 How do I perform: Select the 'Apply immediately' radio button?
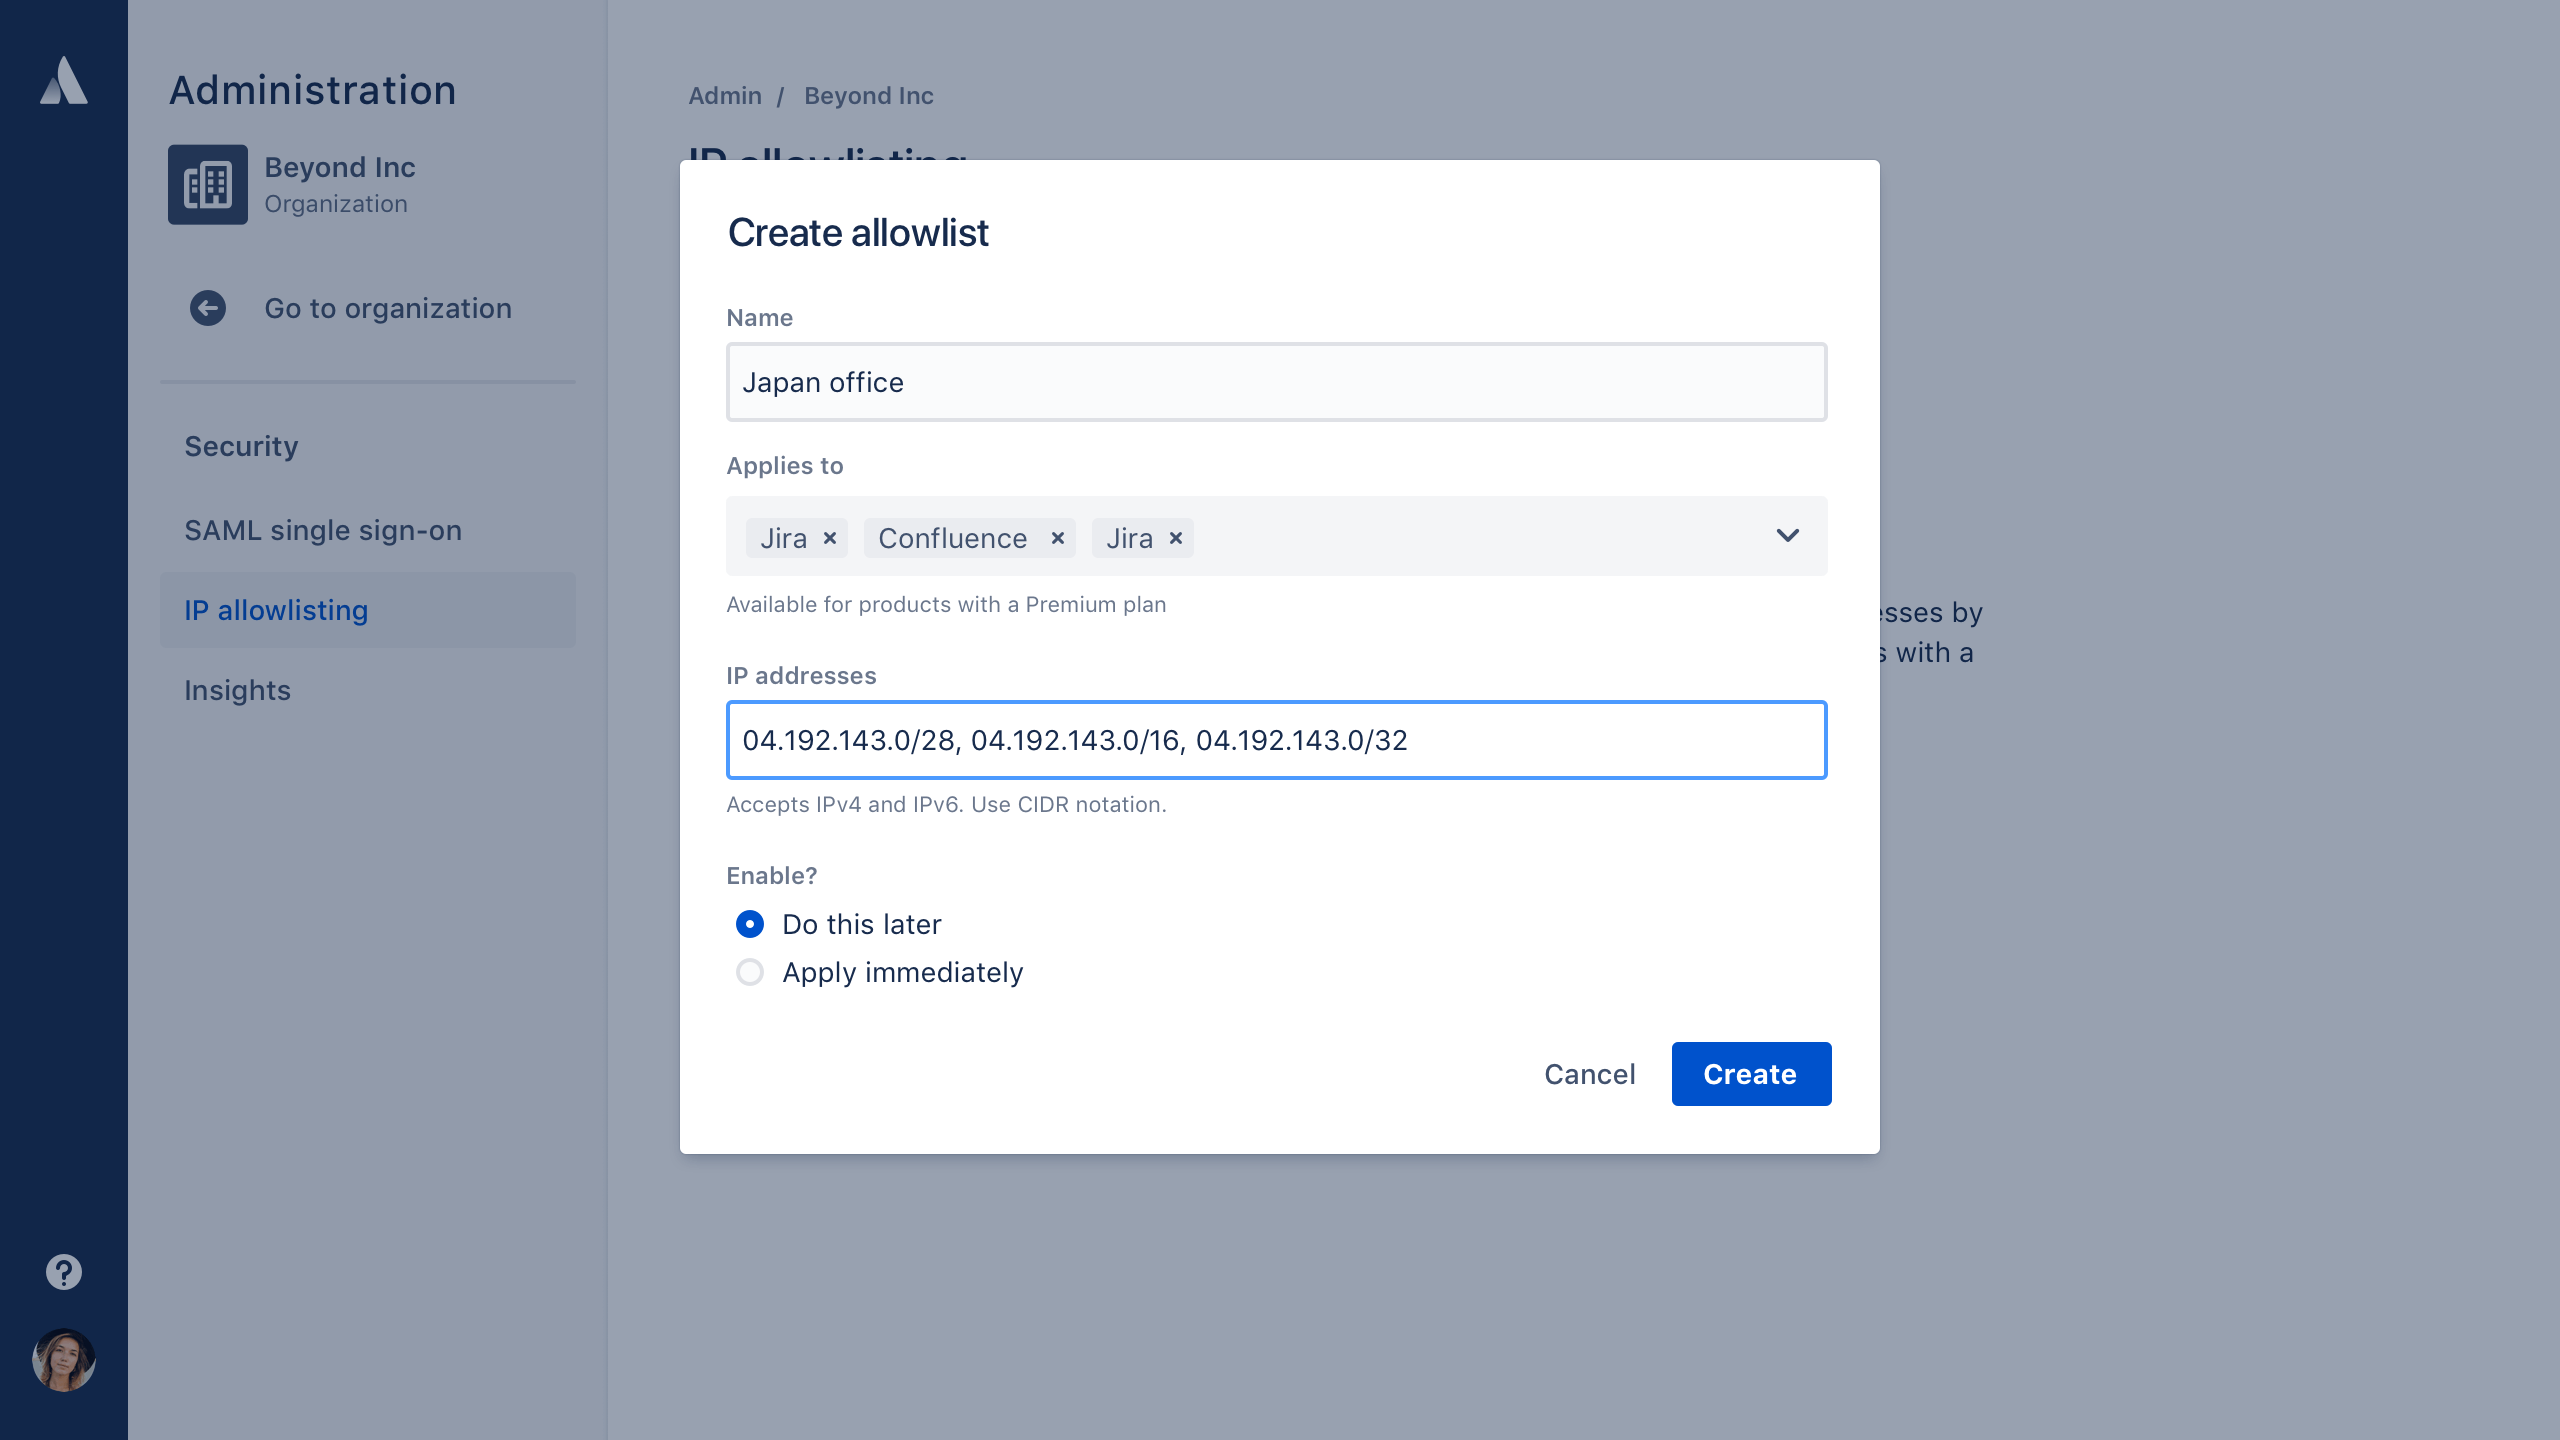click(x=749, y=971)
